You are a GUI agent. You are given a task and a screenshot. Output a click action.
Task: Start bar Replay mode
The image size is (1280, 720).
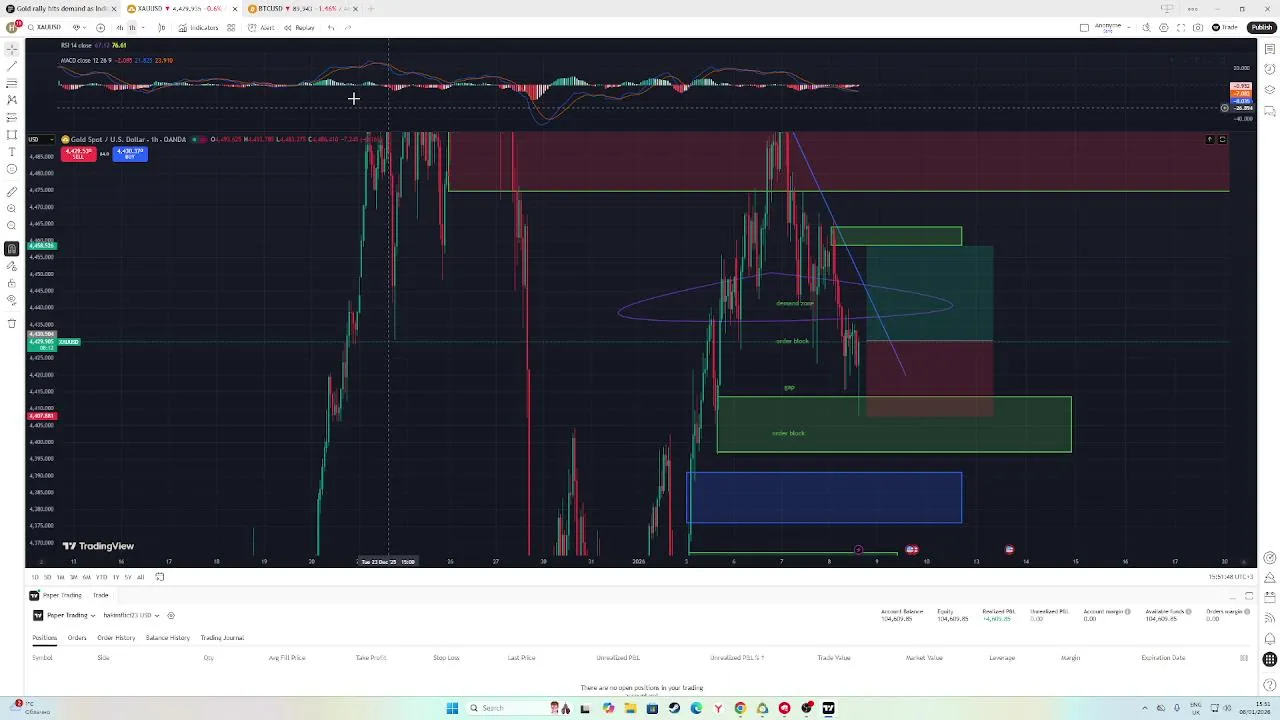(299, 28)
